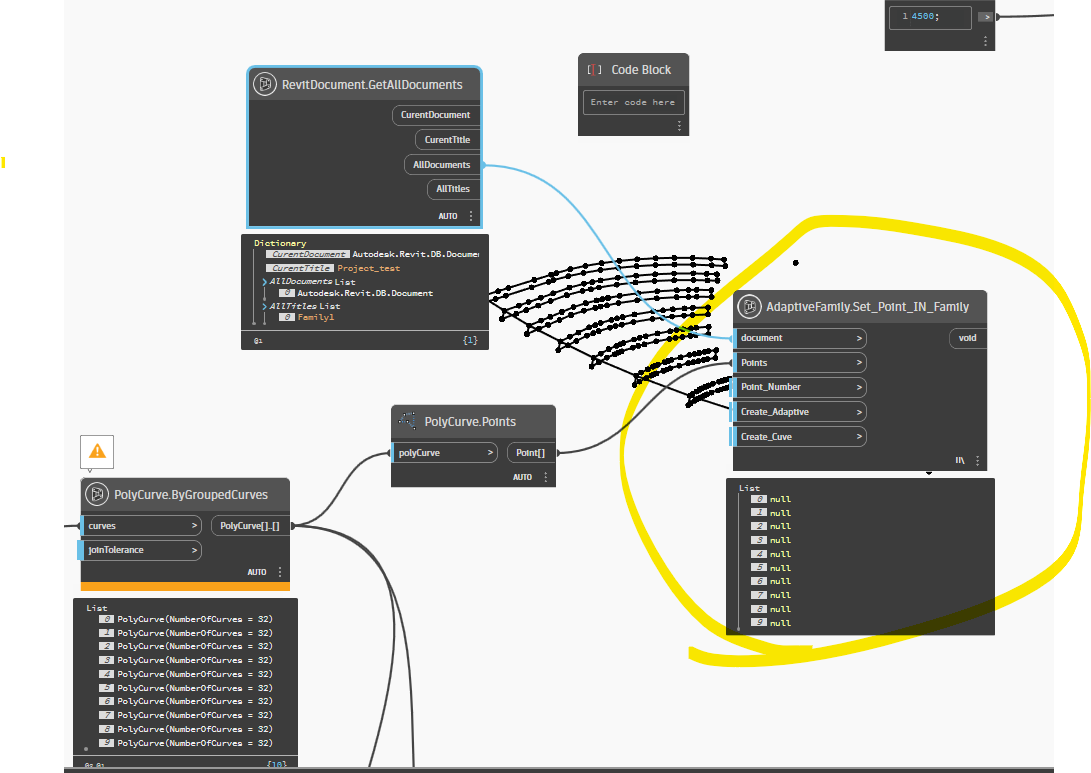Click the Enter code here field in Code Block

click(x=633, y=101)
